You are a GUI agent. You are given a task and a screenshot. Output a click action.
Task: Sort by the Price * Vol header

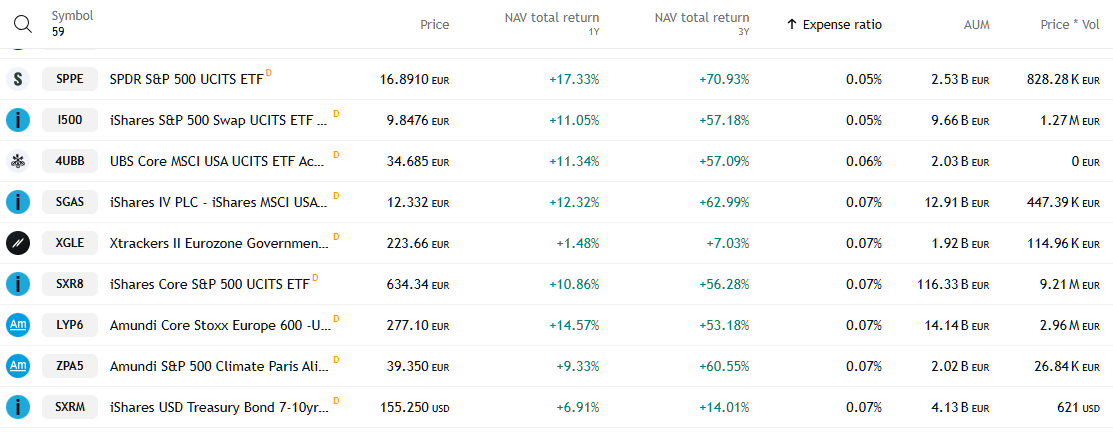click(1069, 24)
